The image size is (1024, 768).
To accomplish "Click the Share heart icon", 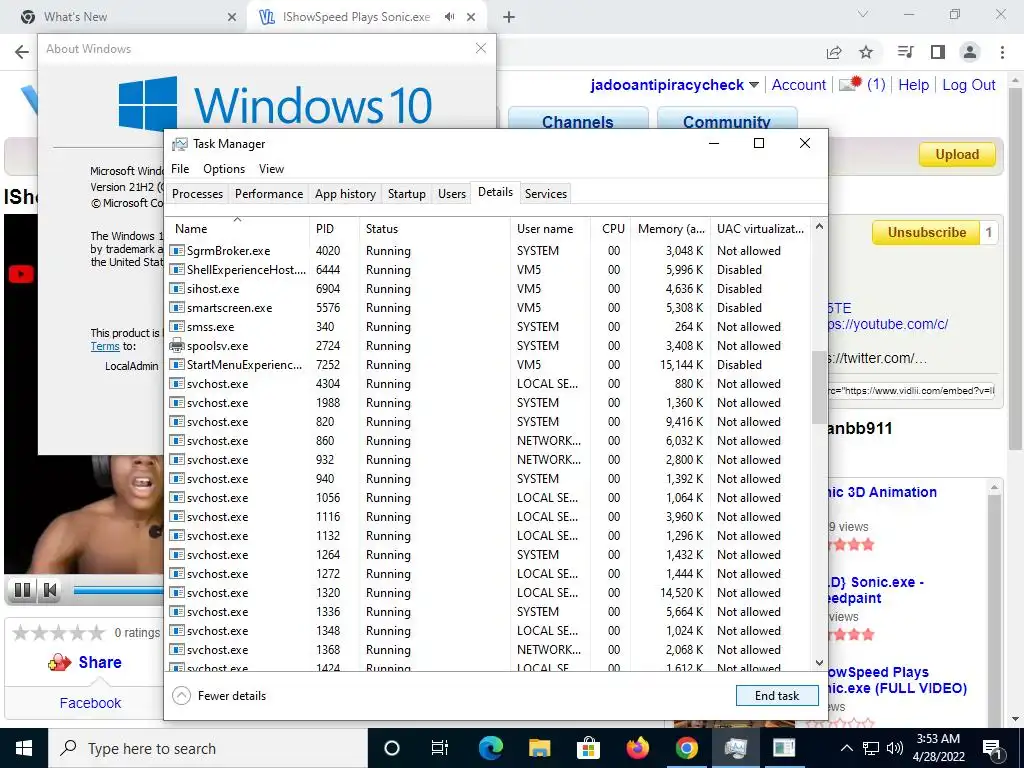I will tap(59, 662).
